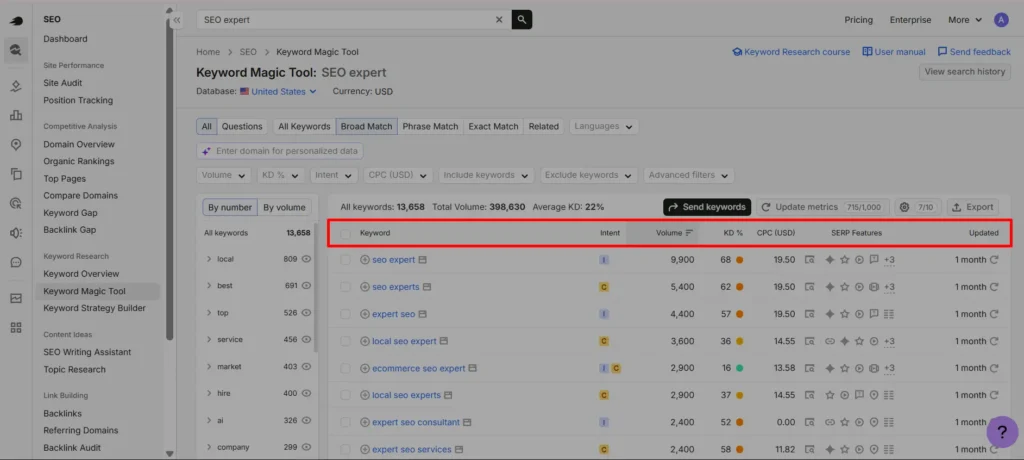Toggle eye icon for service group
This screenshot has width=1024, height=460.
click(306, 339)
